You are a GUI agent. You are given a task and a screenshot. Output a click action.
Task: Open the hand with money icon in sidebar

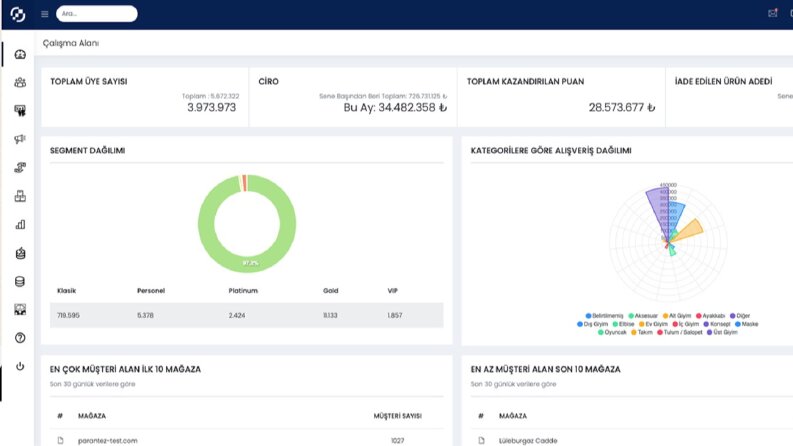pyautogui.click(x=20, y=167)
